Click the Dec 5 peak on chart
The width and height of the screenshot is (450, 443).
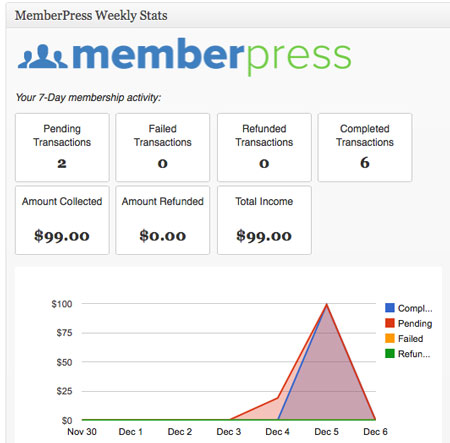pos(327,304)
